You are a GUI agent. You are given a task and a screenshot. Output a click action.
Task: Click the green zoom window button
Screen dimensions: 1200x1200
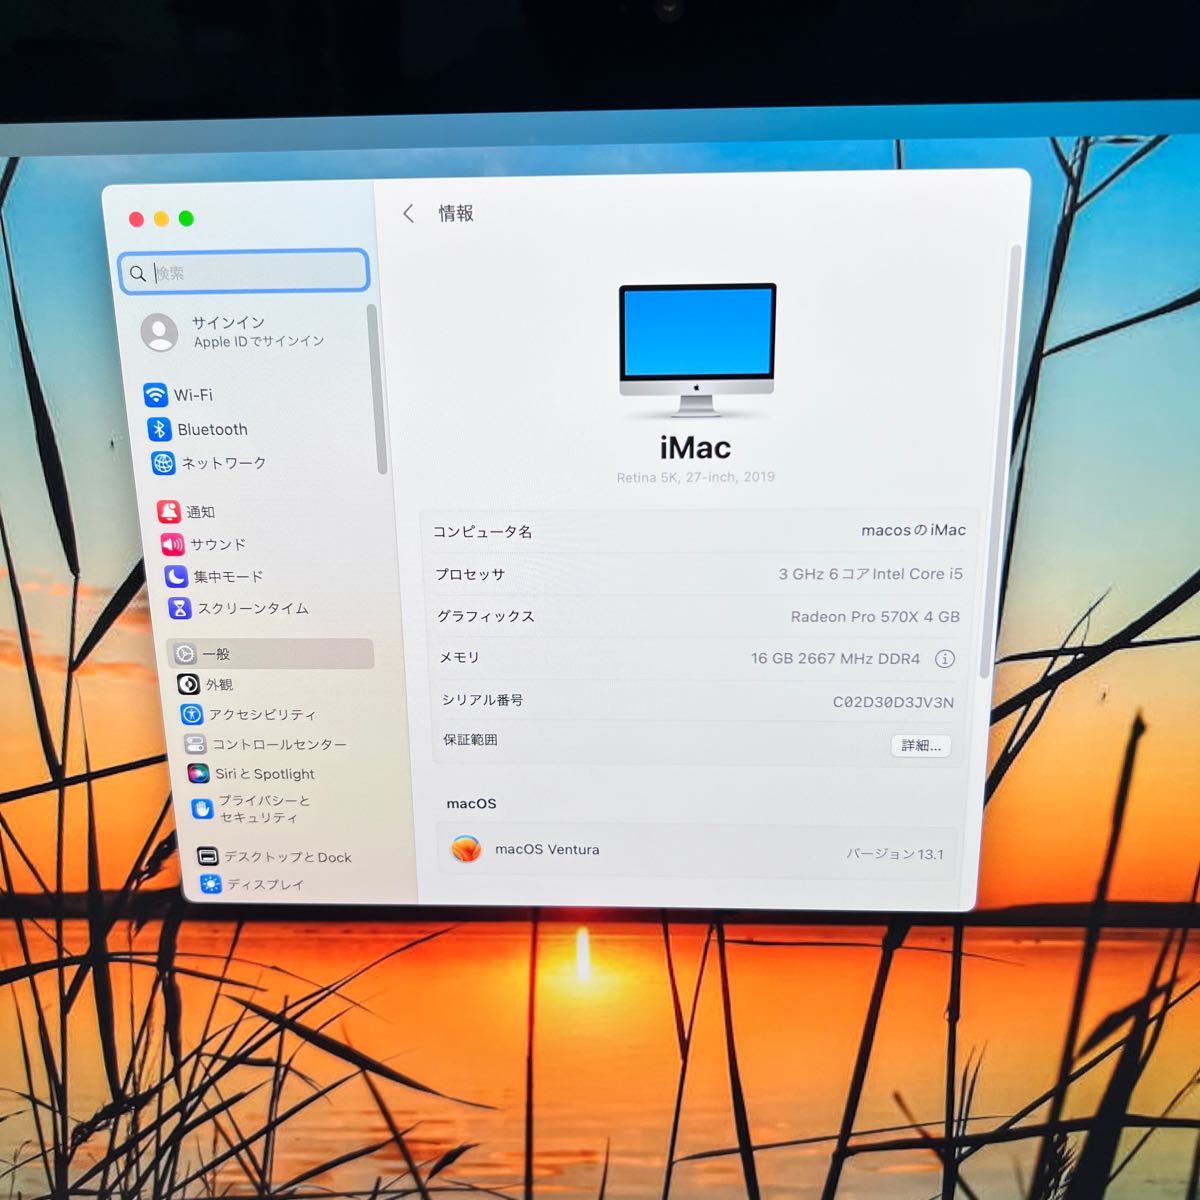(186, 218)
